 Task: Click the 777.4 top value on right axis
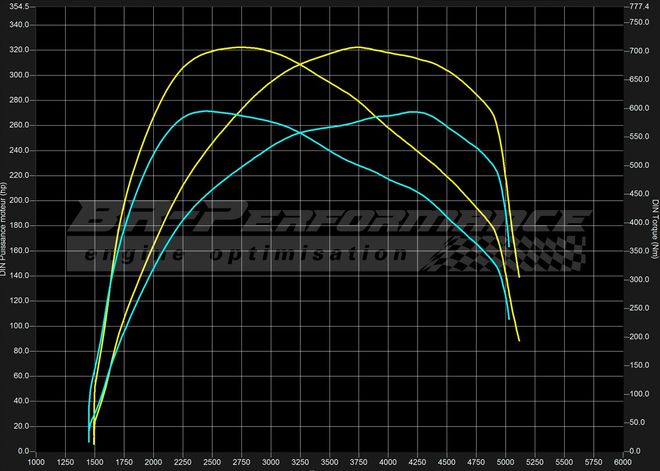click(x=638, y=7)
